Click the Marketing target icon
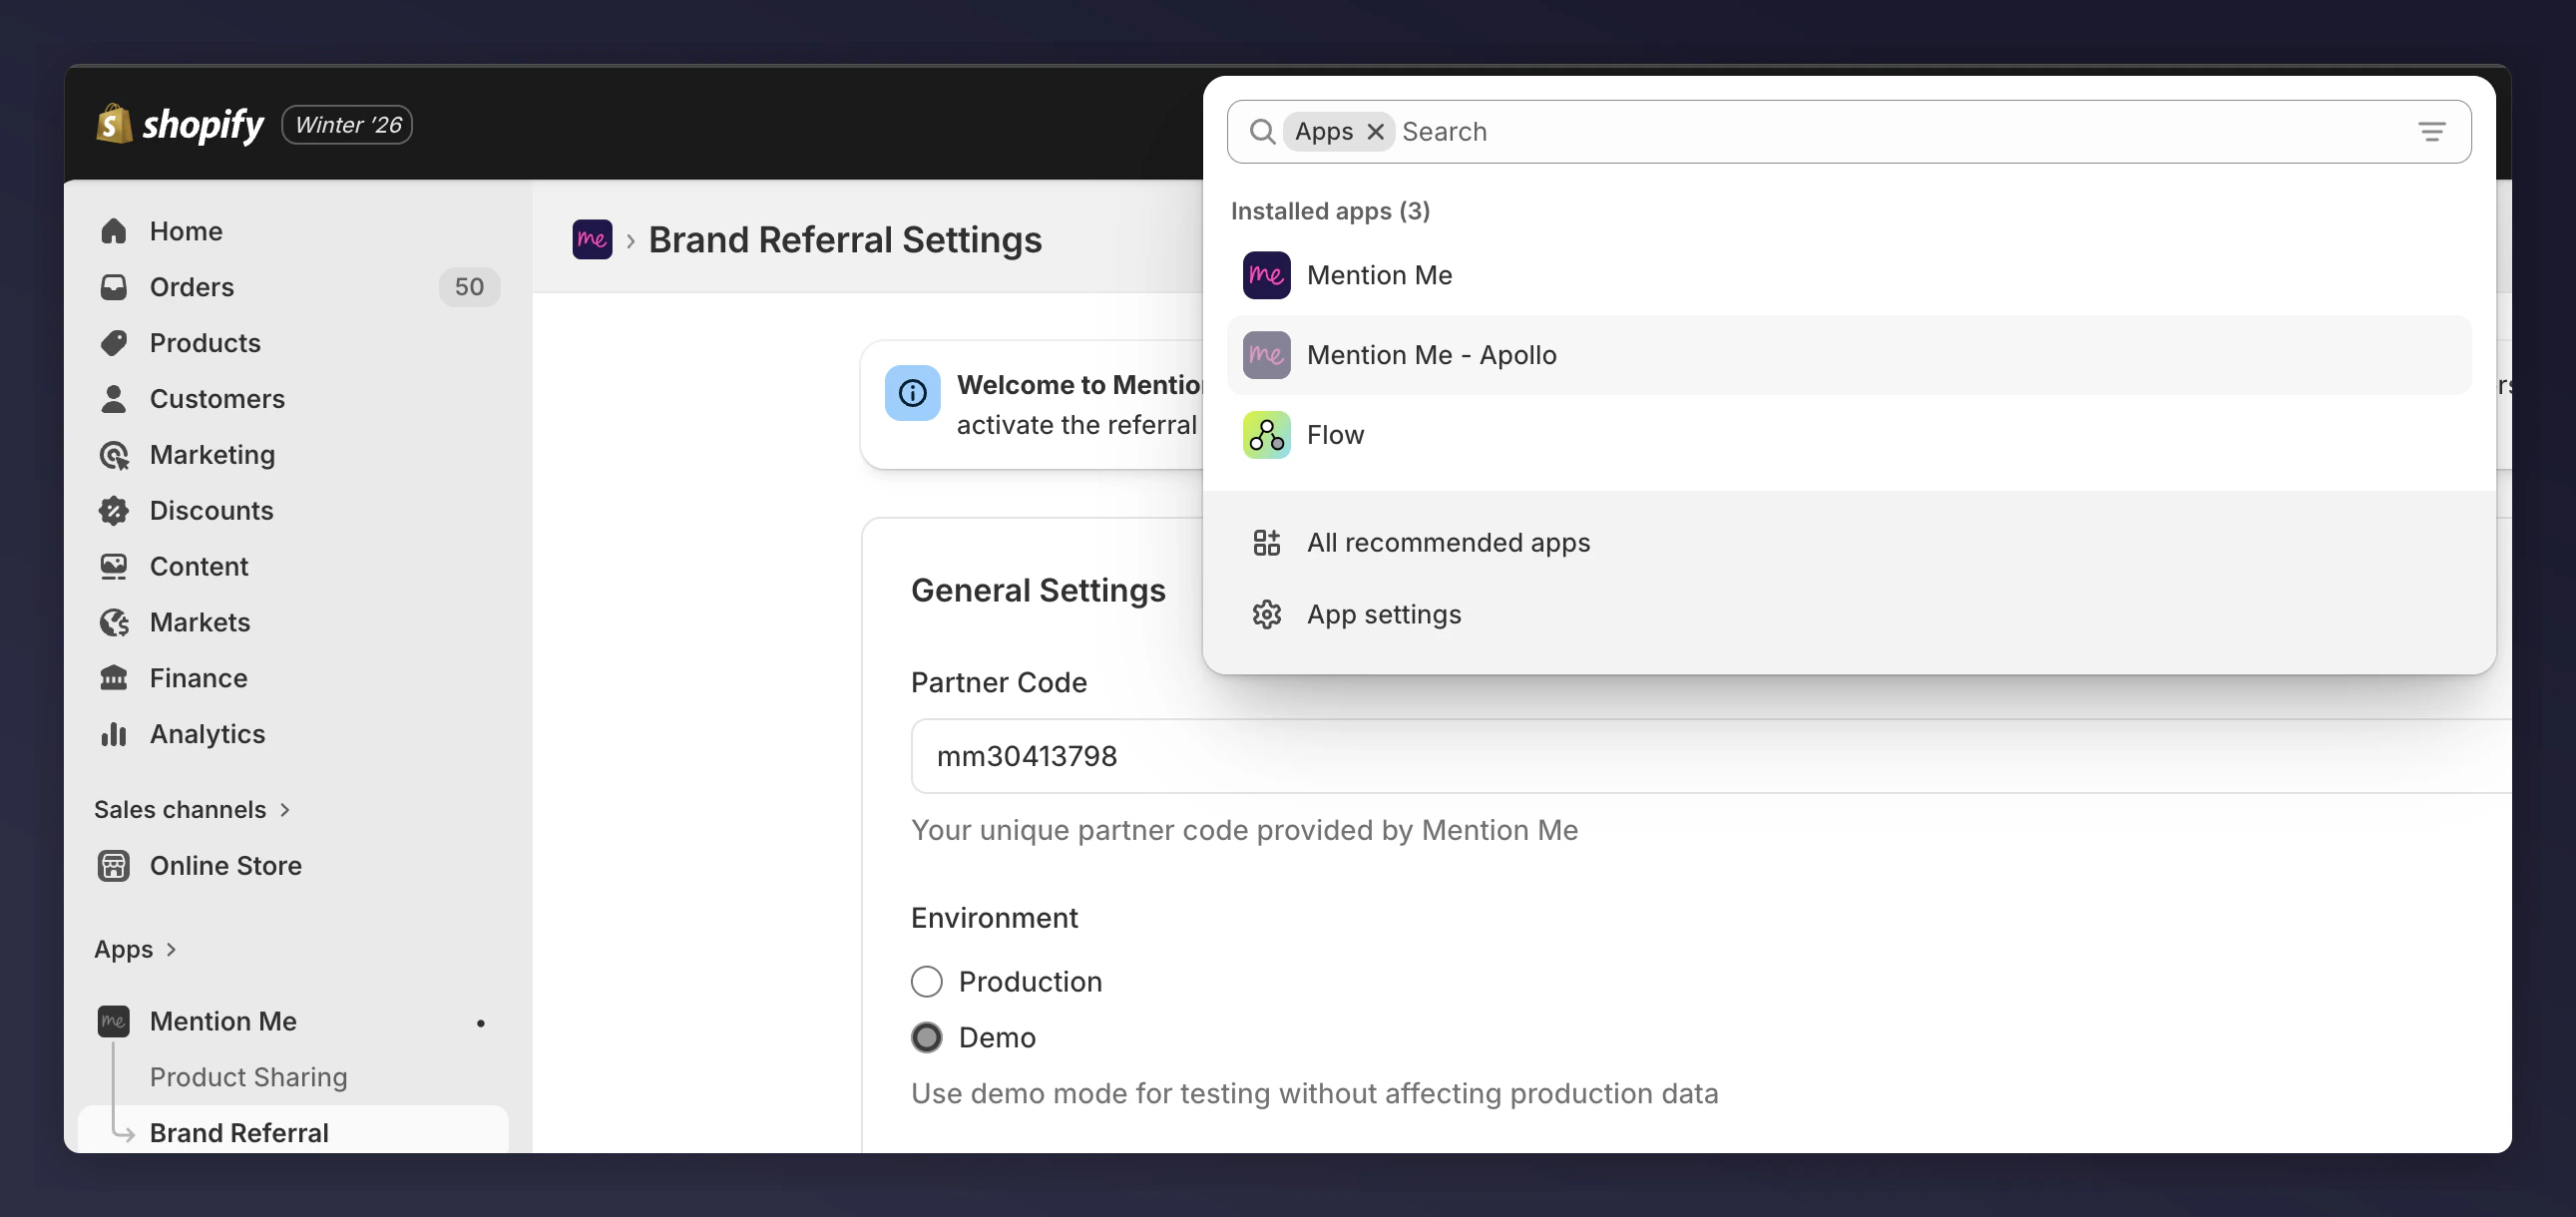The image size is (2576, 1217). click(114, 455)
